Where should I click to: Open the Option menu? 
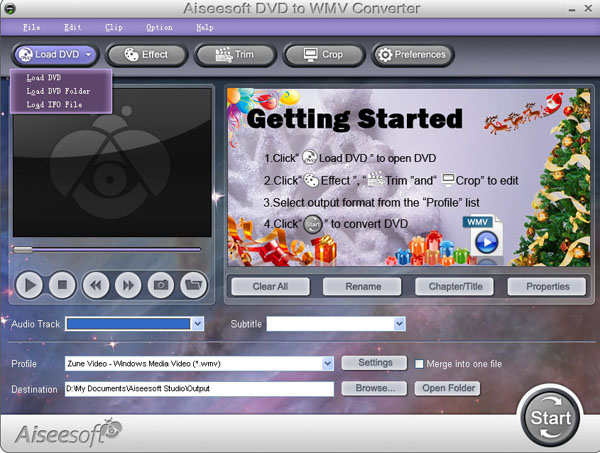pyautogui.click(x=159, y=28)
